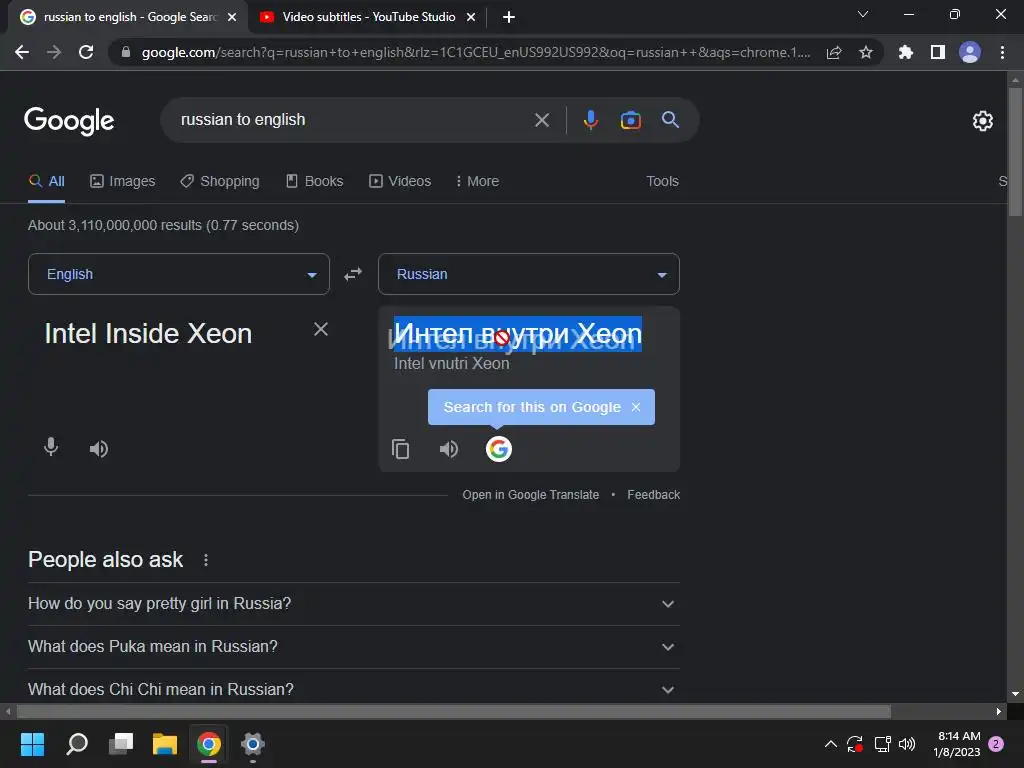Click the vertical scrollbar thumb
This screenshot has height=768, width=1024.
[1015, 152]
